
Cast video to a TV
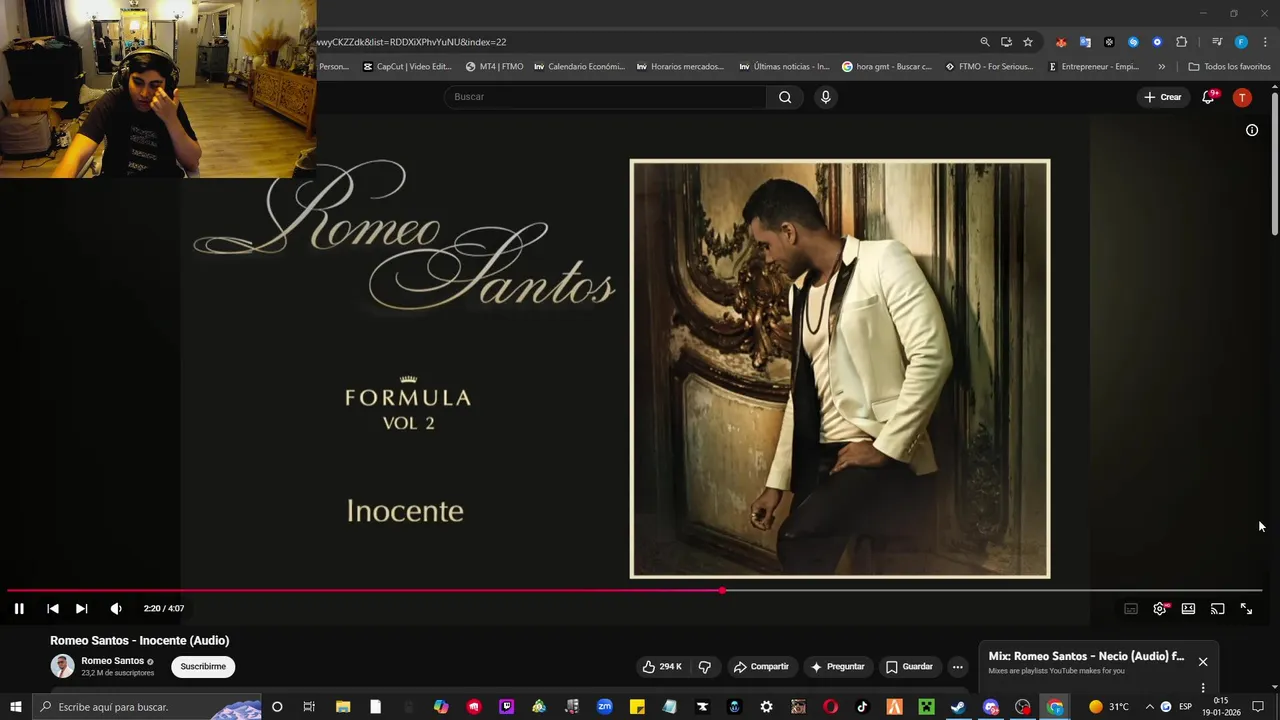click(1217, 608)
